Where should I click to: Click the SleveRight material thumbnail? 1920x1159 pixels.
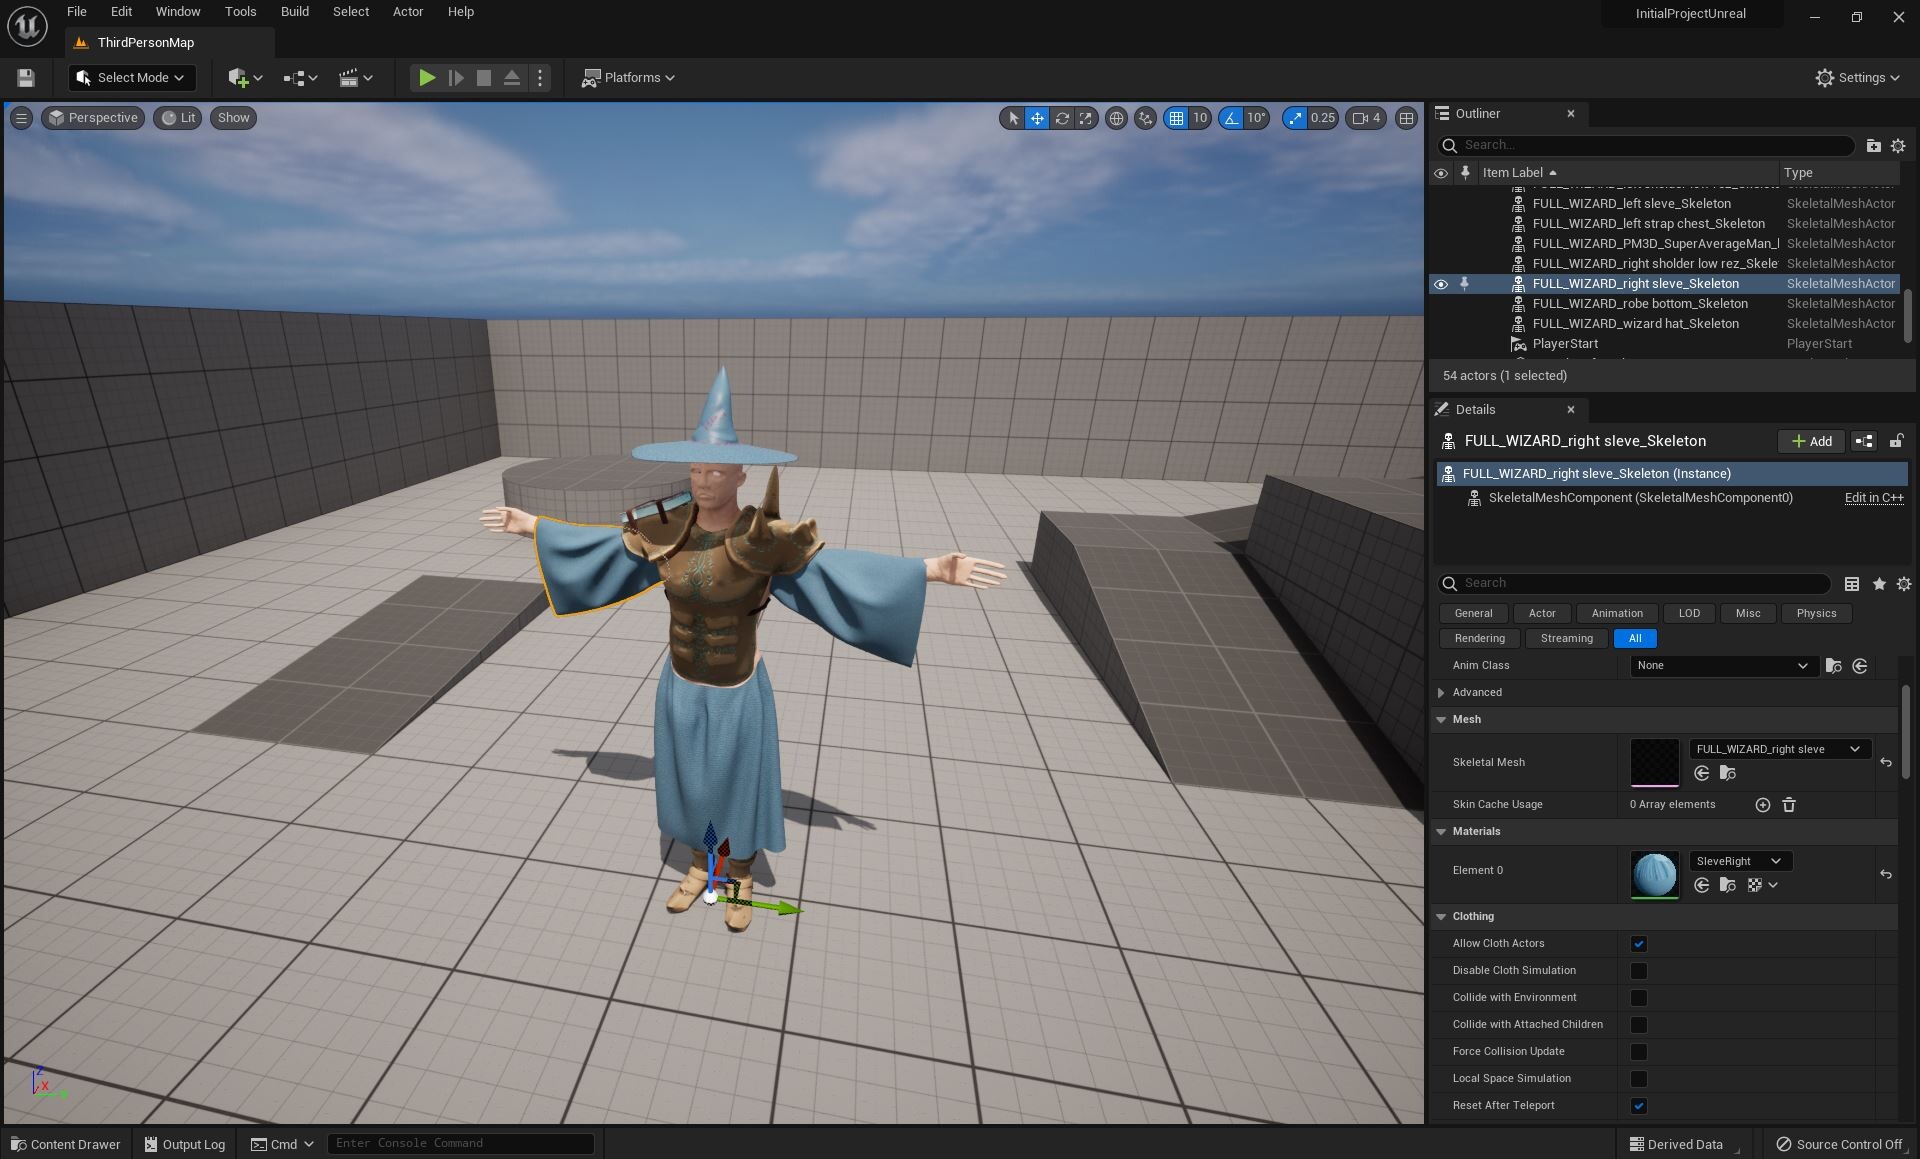[1654, 875]
